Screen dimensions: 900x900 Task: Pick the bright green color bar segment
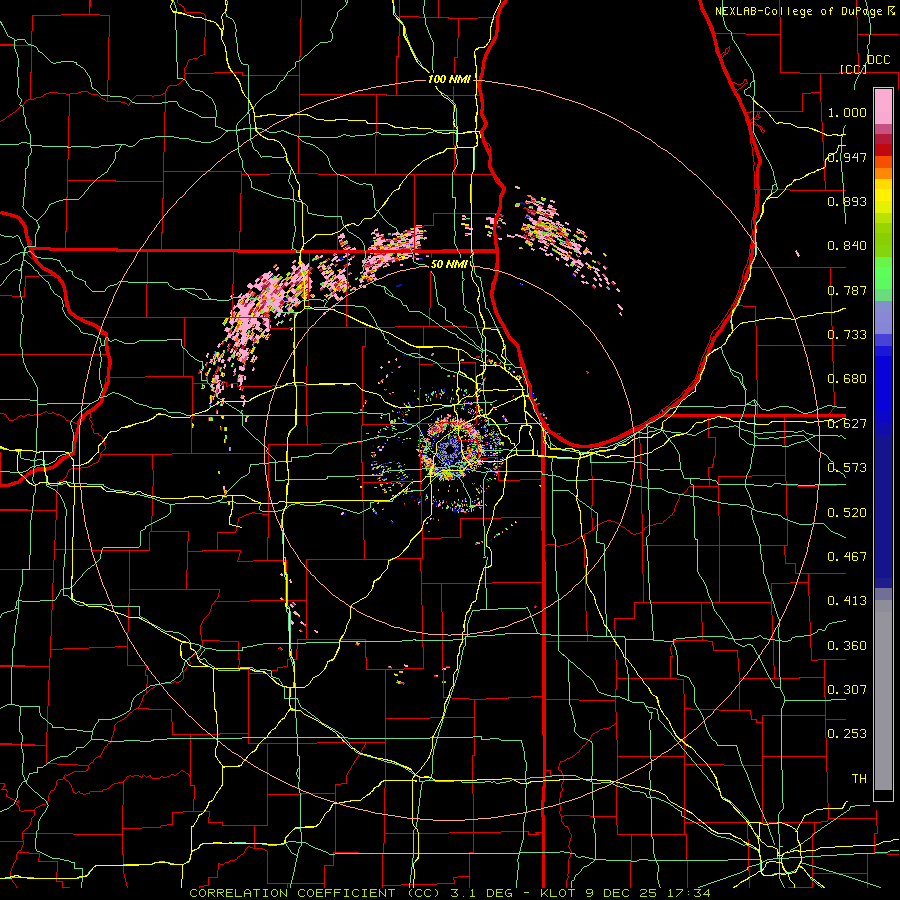(x=883, y=273)
